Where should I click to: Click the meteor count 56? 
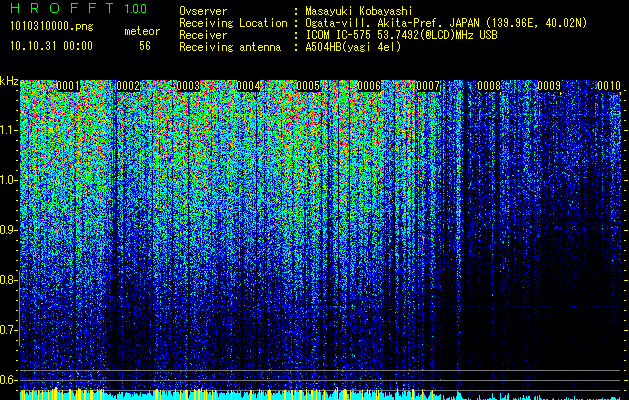[x=145, y=46]
